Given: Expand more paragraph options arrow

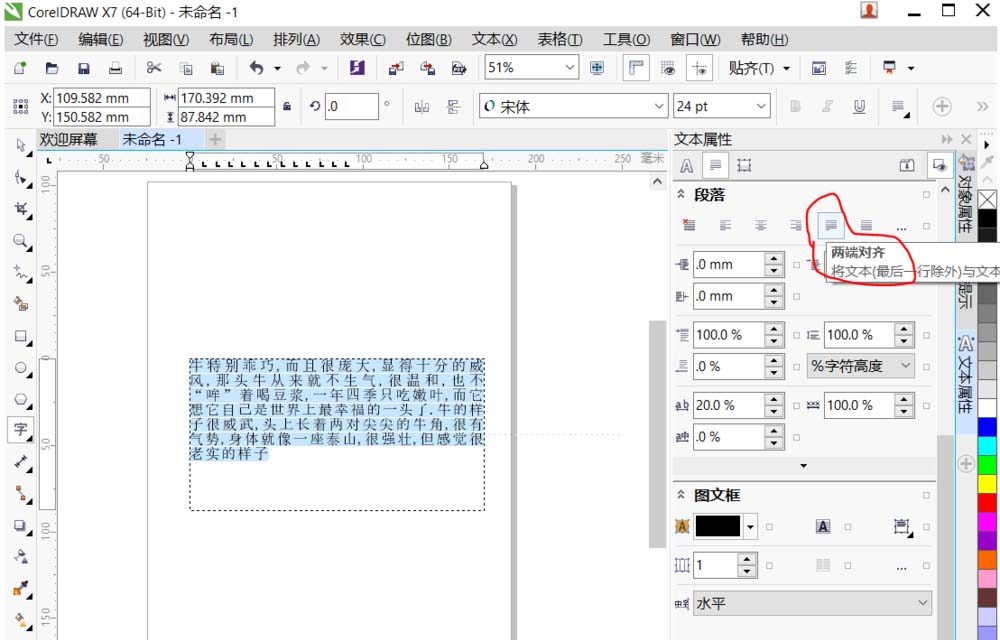Looking at the screenshot, I should 804,466.
